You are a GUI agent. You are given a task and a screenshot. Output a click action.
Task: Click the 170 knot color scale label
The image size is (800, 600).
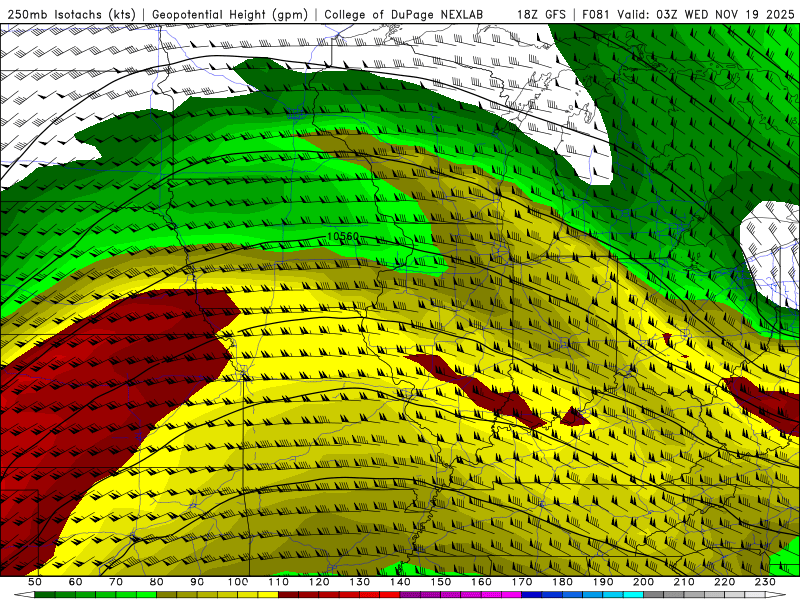[x=522, y=582]
